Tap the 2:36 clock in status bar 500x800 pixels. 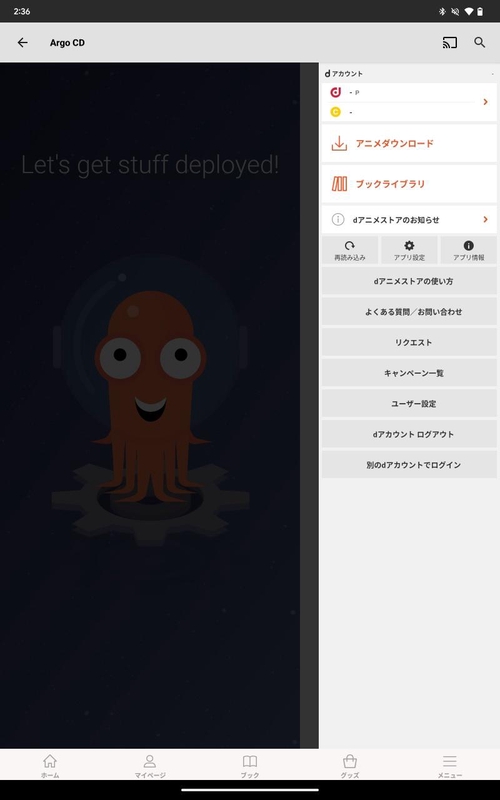[22, 11]
